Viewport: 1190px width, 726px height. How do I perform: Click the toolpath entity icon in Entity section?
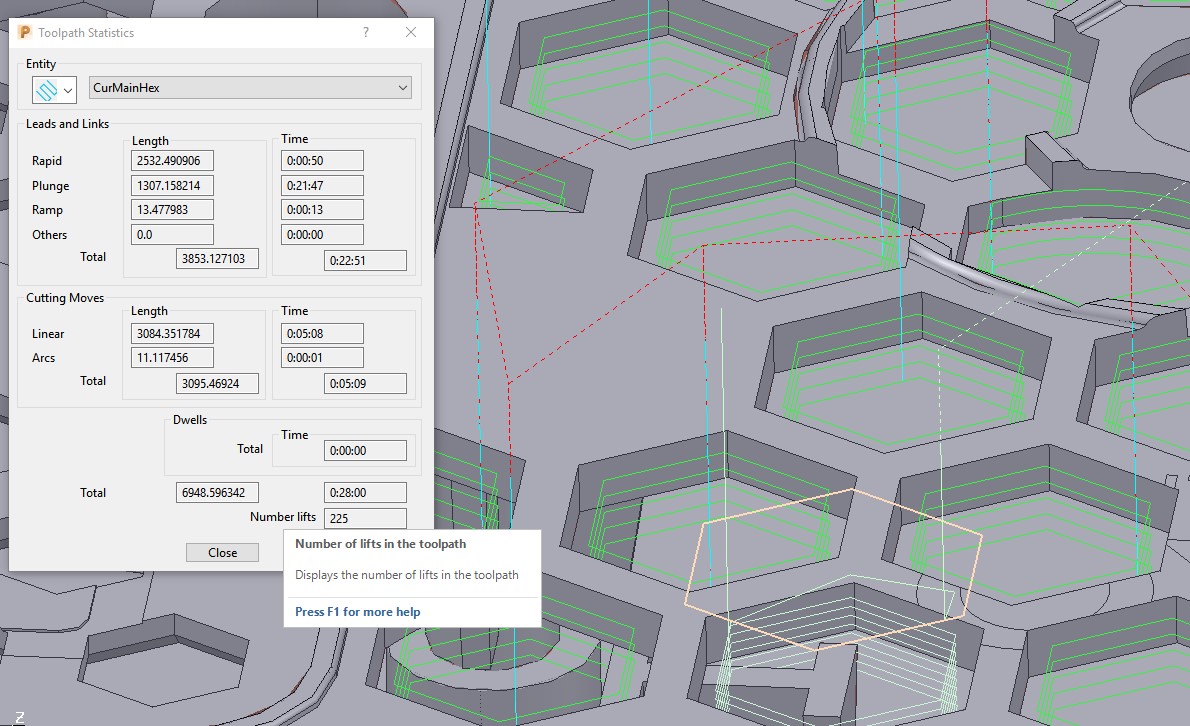click(x=46, y=89)
